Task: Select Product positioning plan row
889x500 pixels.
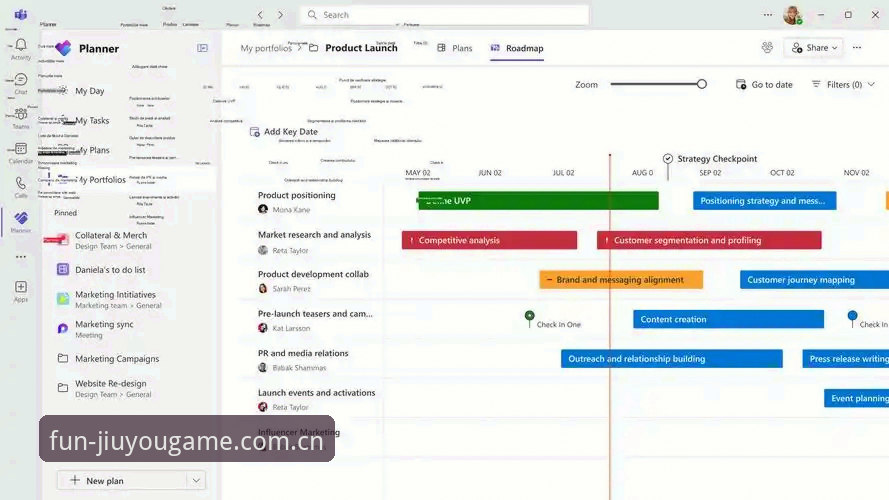Action: 297,195
